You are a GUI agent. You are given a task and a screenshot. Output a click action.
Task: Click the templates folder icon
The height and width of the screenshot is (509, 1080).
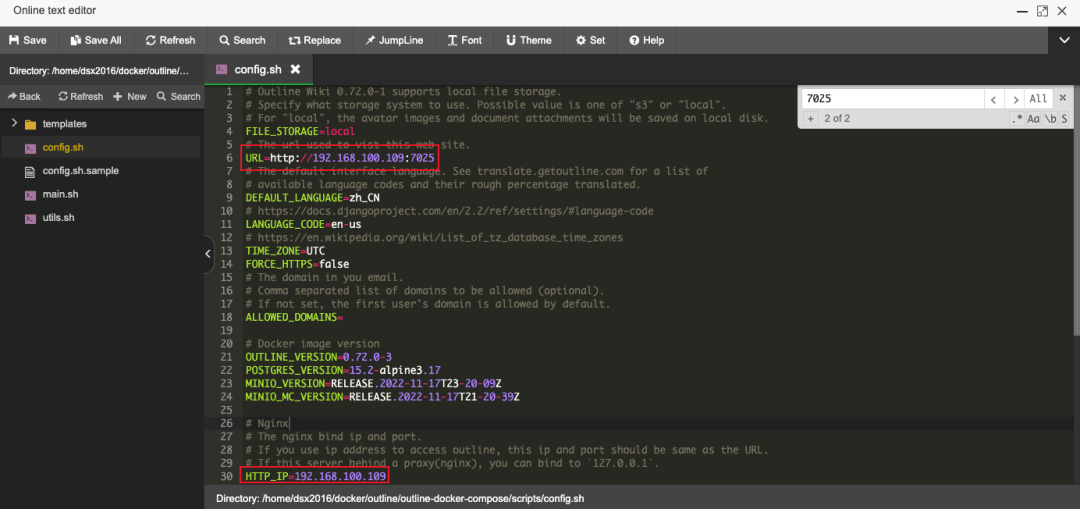(x=30, y=125)
